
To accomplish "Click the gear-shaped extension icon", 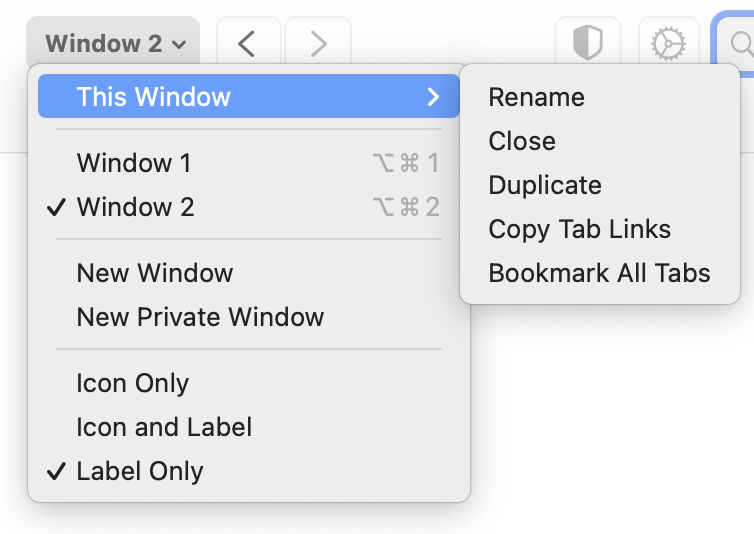I will [668, 44].
